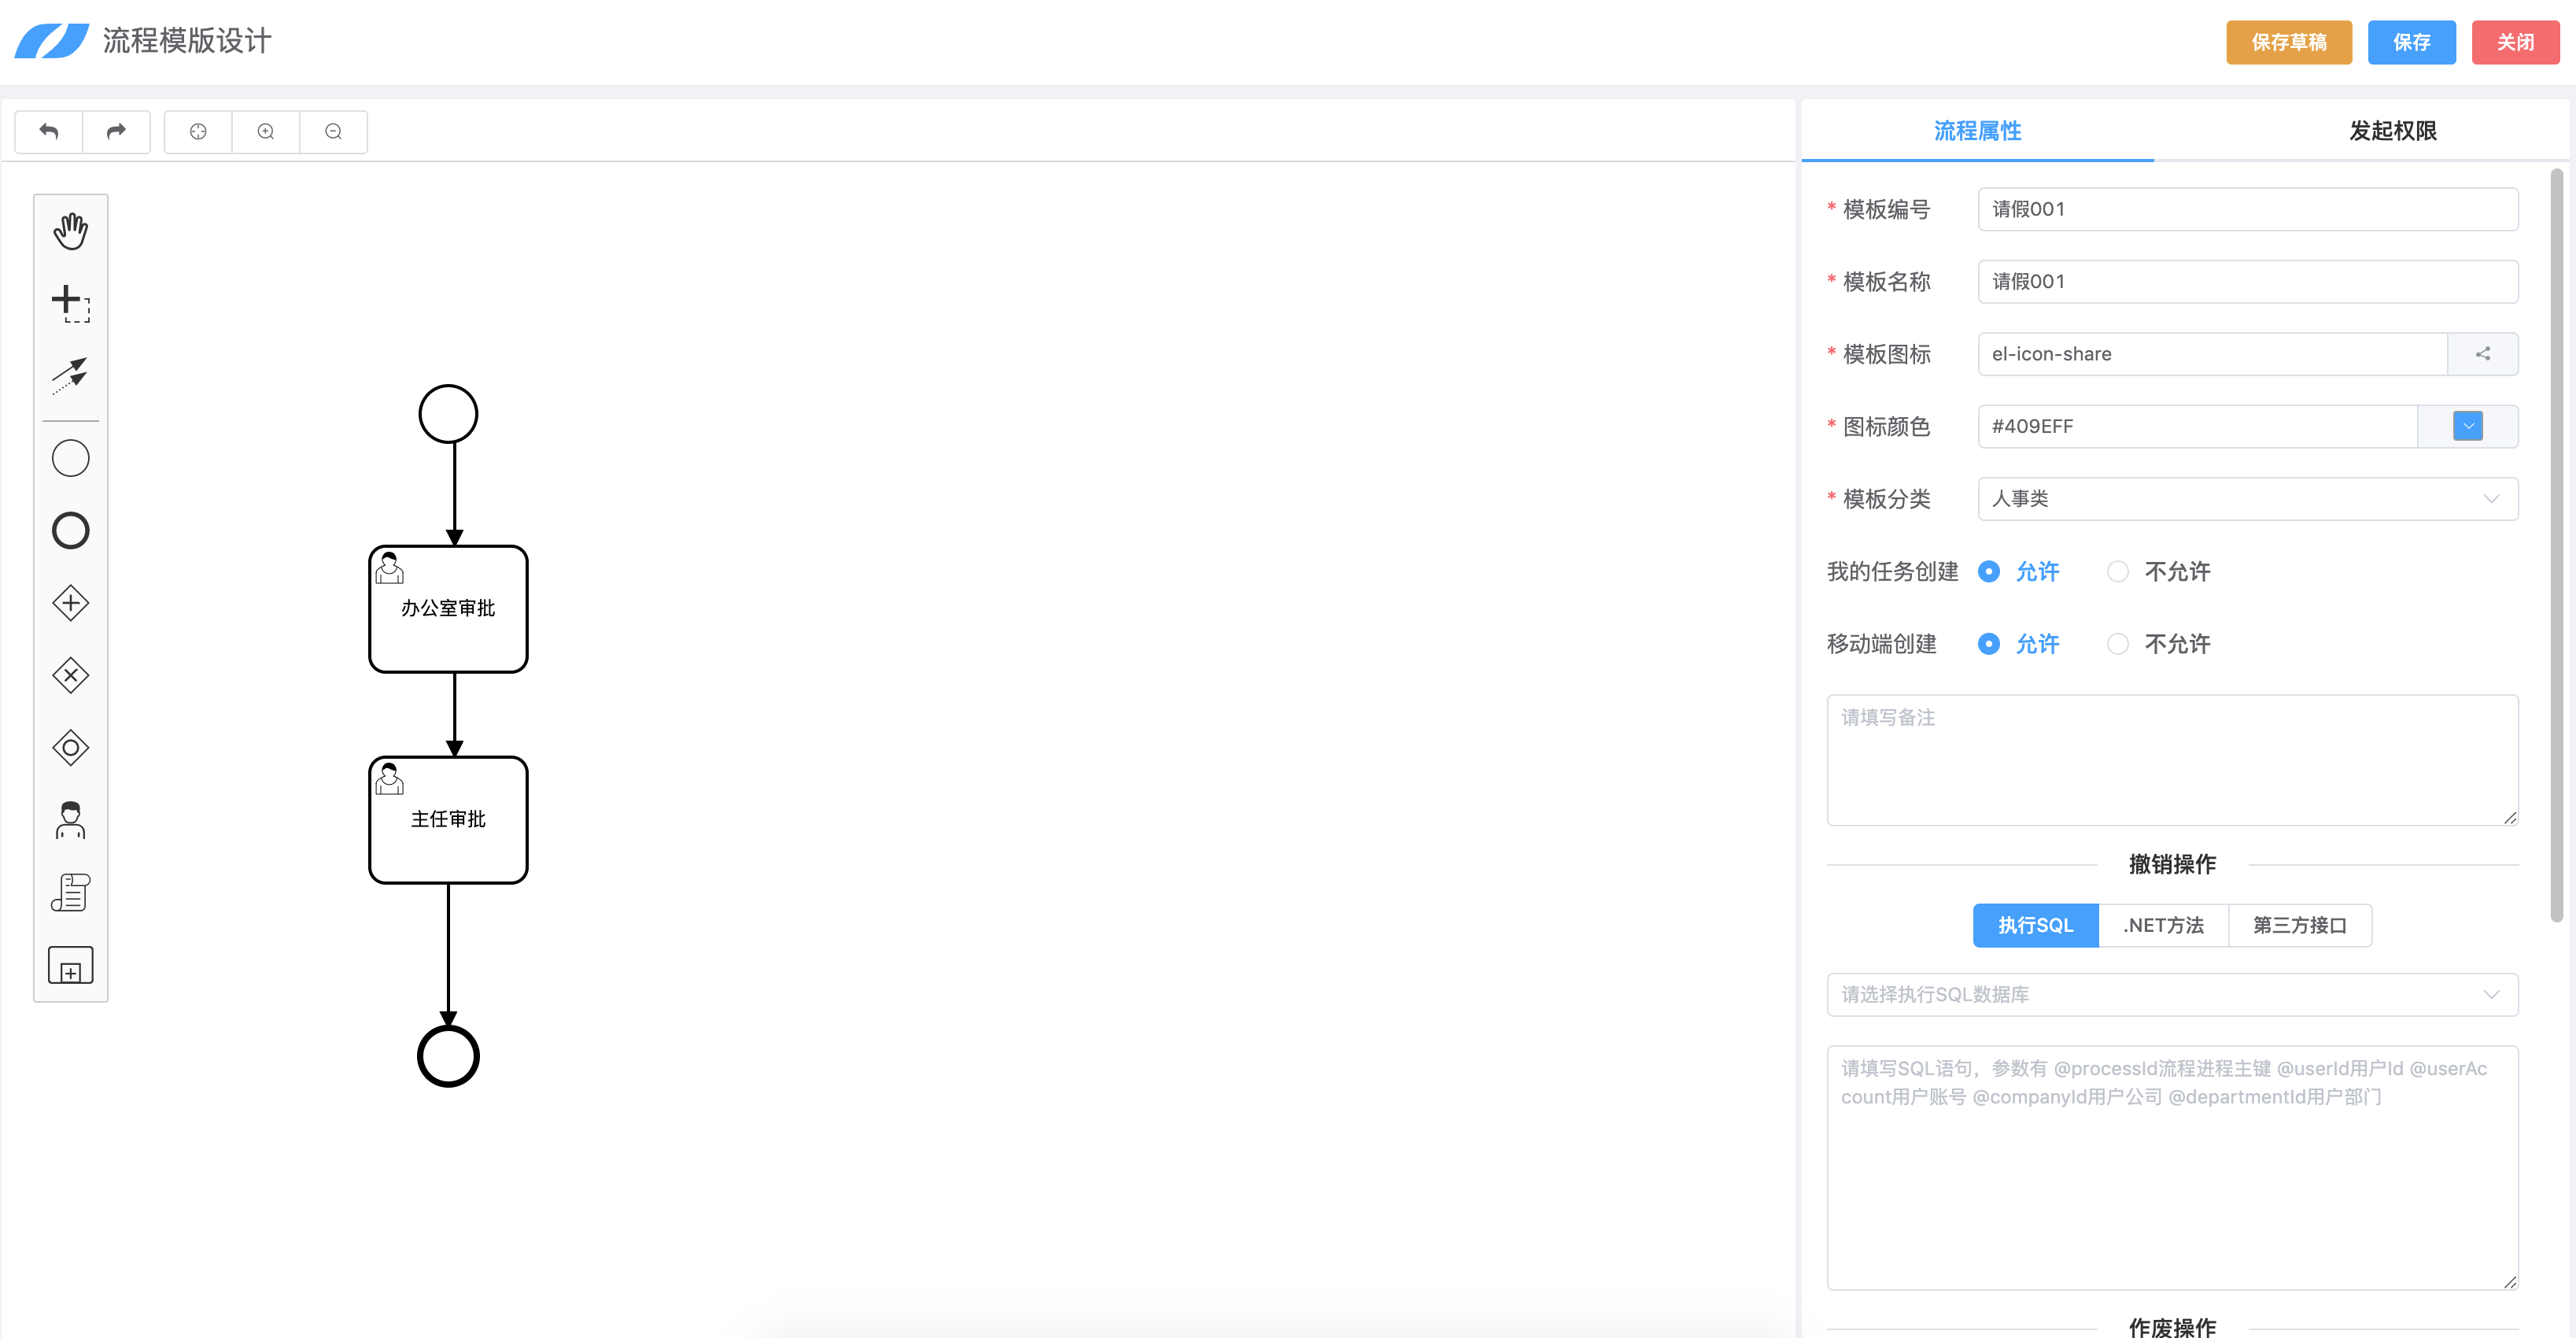The image size is (2576, 1338).
Task: Choose the 第三方接口 option
Action: click(2300, 926)
